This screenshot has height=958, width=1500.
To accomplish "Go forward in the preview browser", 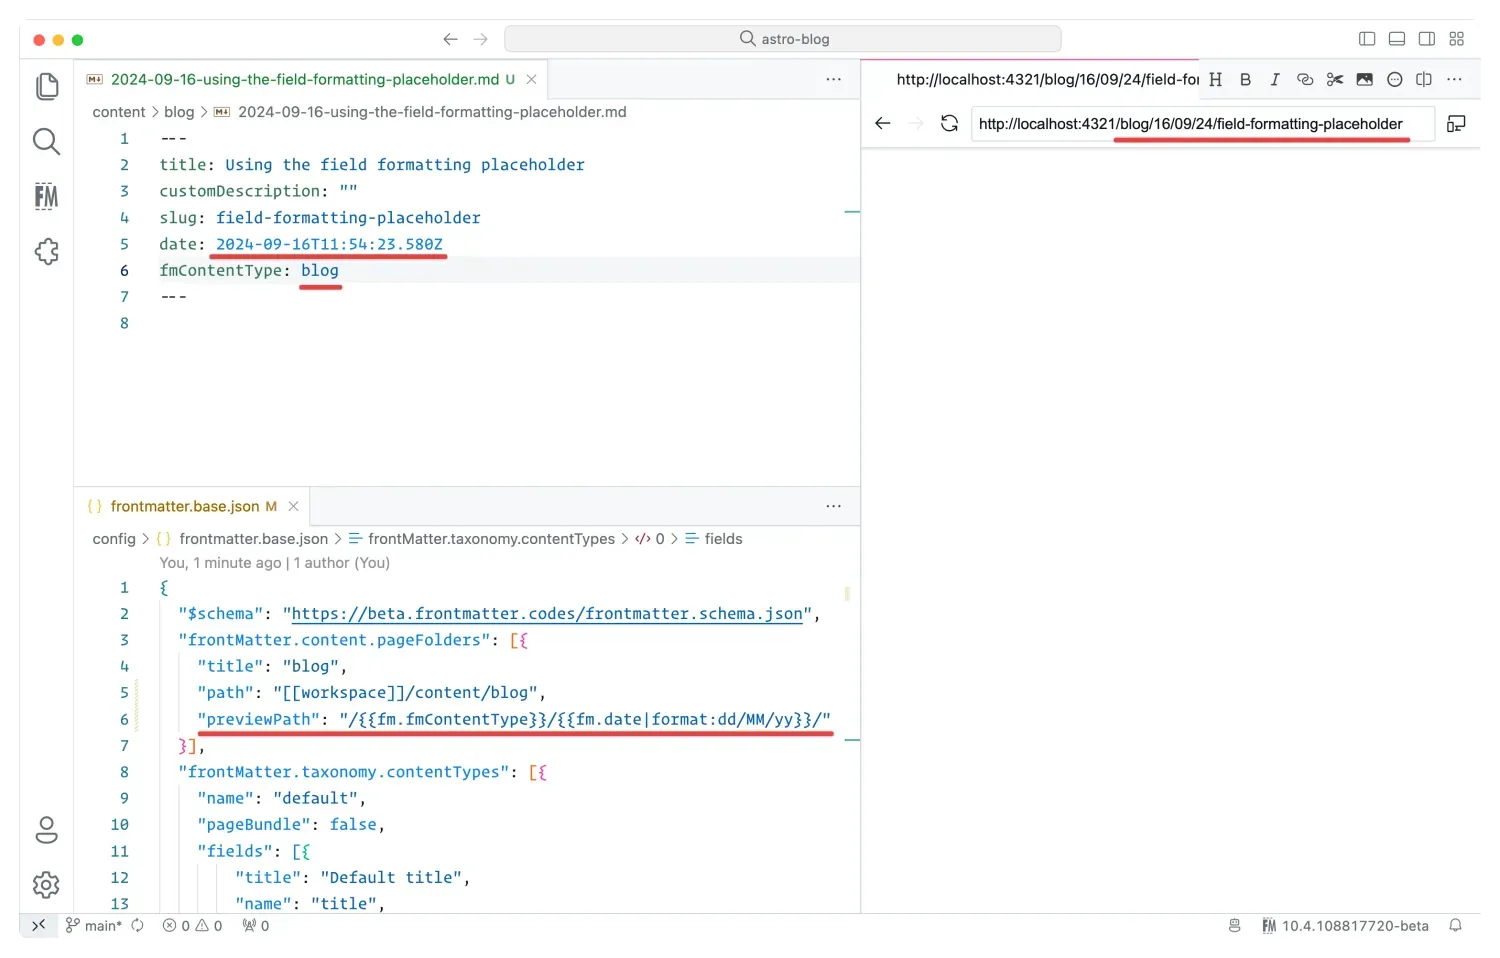I will click(x=915, y=124).
